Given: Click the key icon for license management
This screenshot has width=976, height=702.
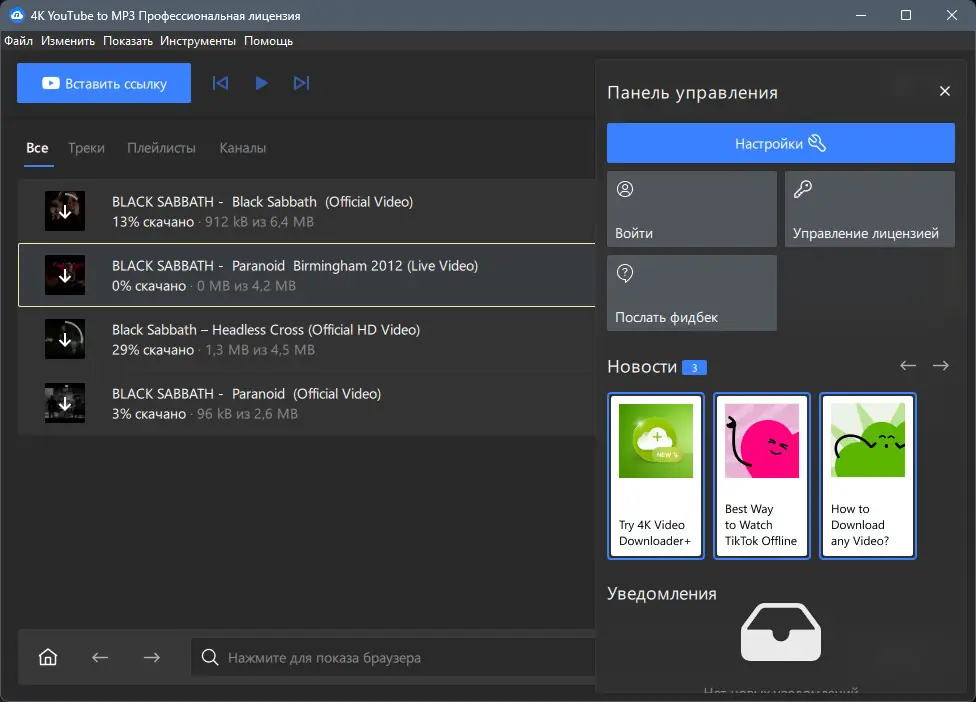Looking at the screenshot, I should (x=803, y=189).
